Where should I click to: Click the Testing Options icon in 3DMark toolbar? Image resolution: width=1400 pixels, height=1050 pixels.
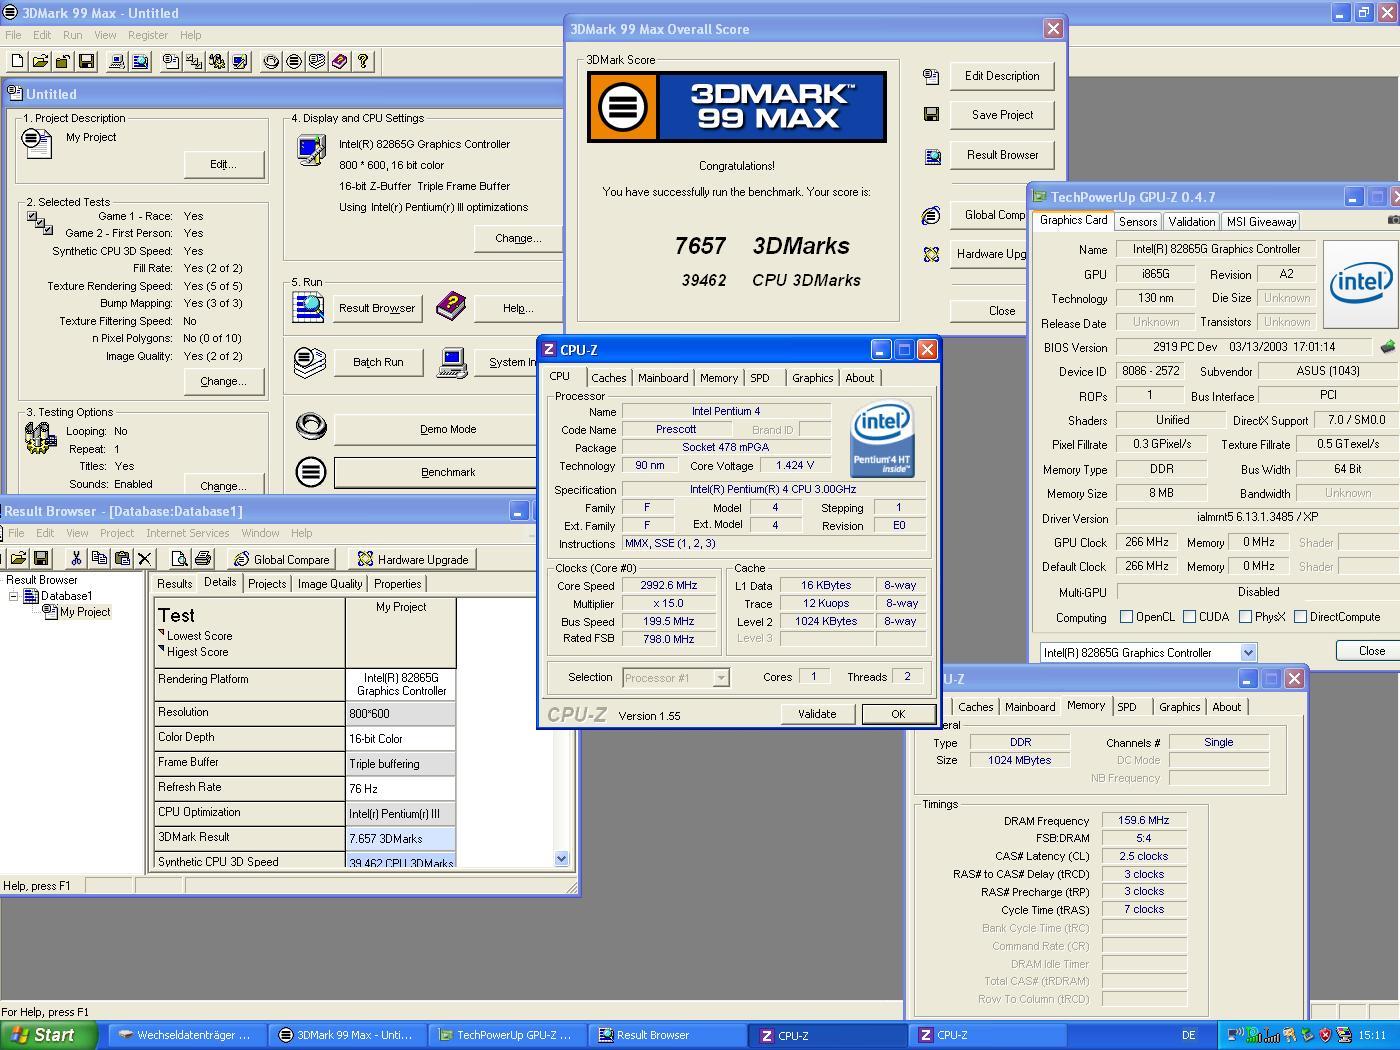pyautogui.click(x=217, y=62)
